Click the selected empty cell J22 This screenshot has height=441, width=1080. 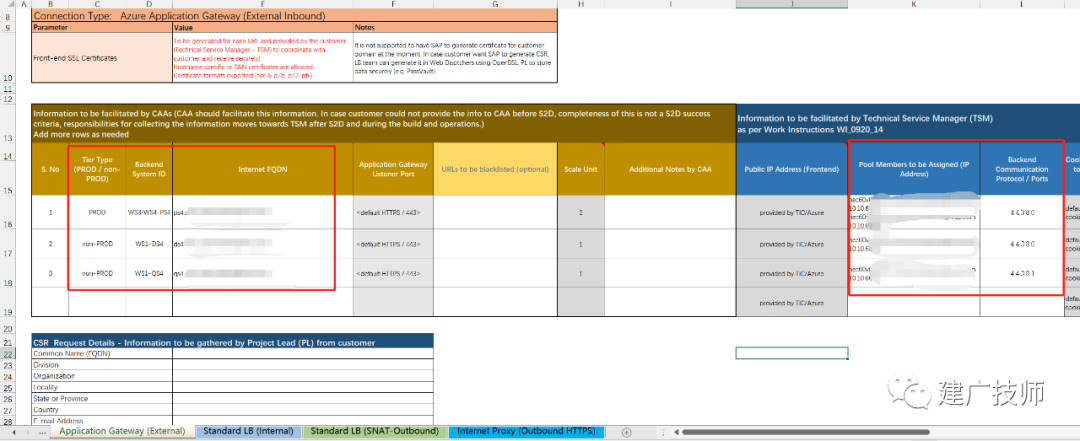click(792, 353)
